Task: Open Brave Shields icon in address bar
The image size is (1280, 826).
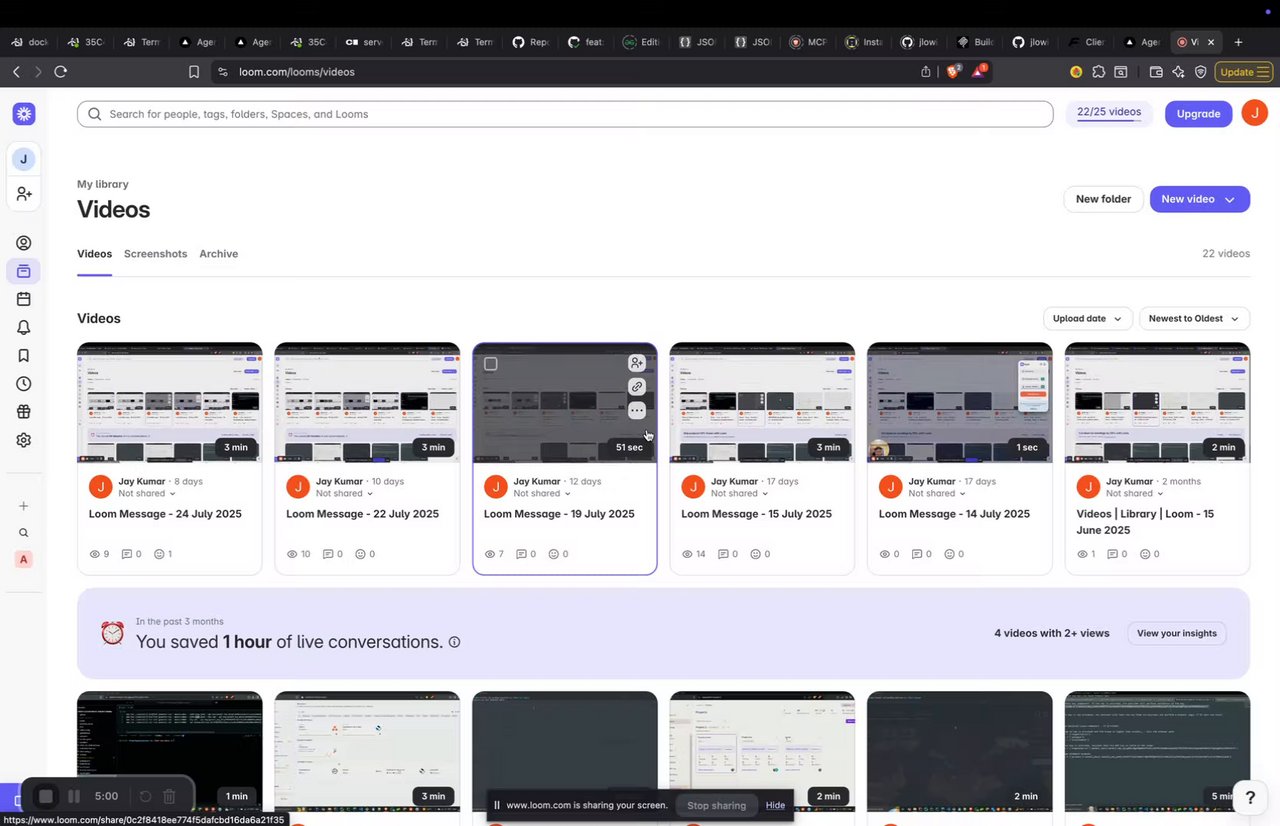Action: click(953, 71)
